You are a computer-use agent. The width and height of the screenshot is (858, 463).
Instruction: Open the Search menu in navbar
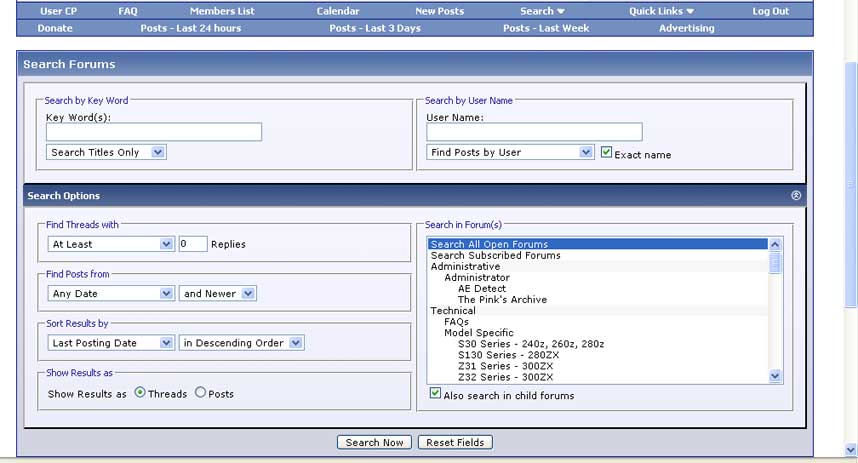[542, 11]
